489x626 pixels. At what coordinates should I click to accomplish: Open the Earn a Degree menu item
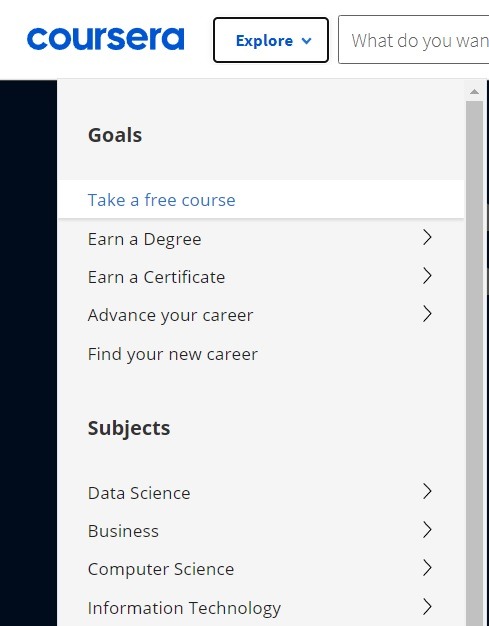(261, 239)
